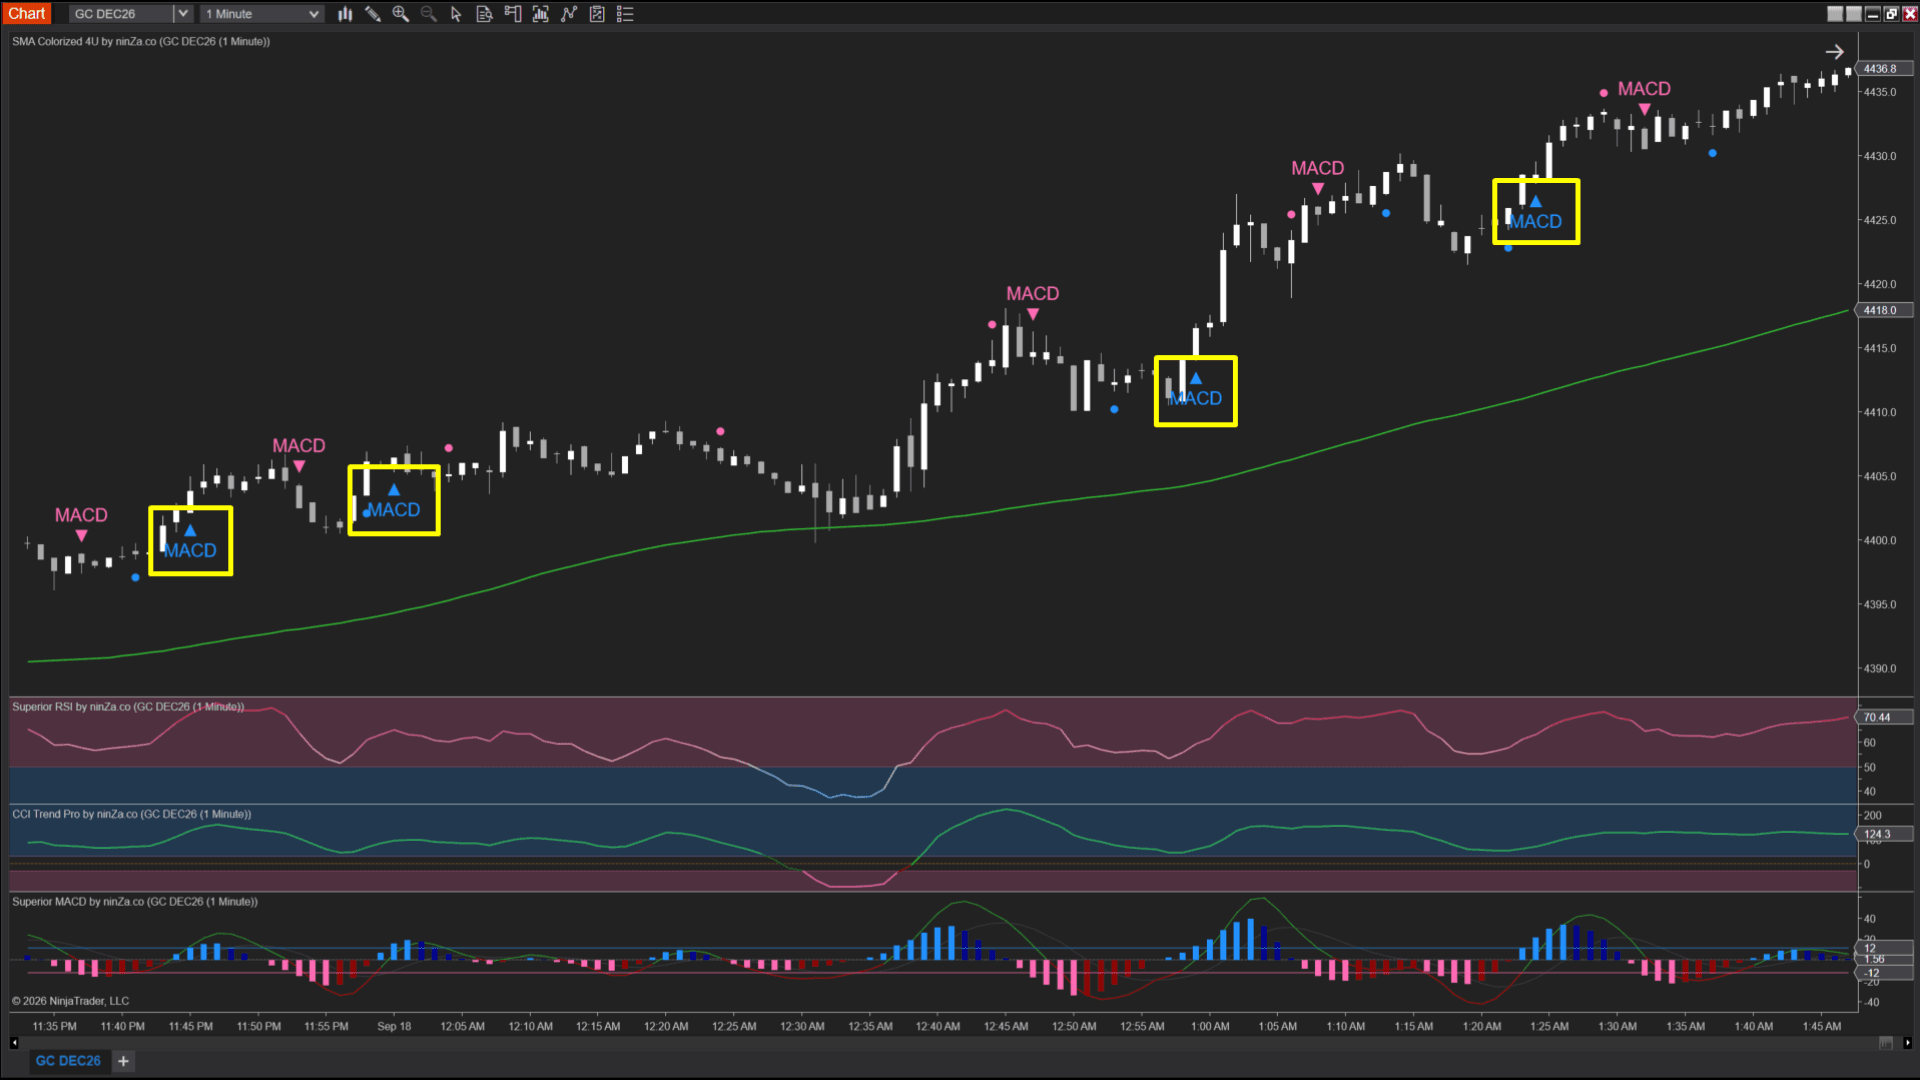
Task: Open the 1 Minute interval dropdown
Action: (x=262, y=14)
